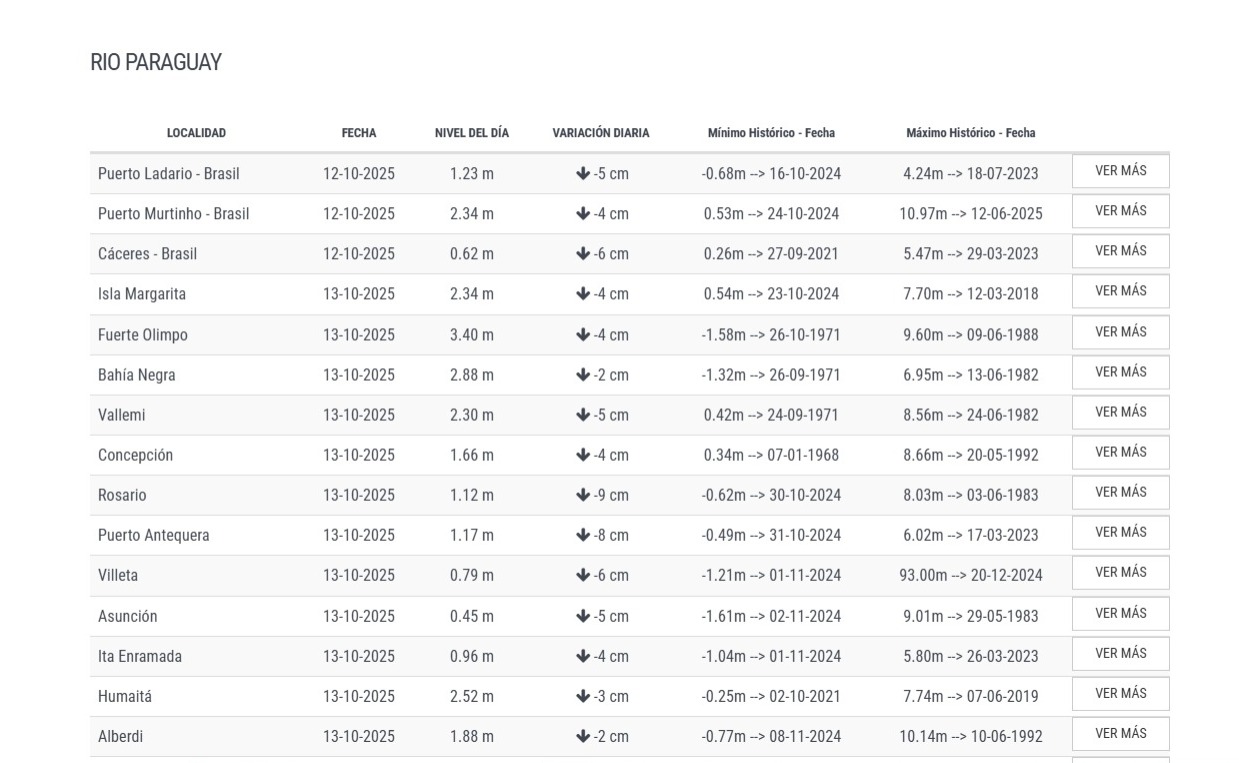Select the LOCALIDAD column header
Screen dimensions: 1239x763
click(196, 133)
